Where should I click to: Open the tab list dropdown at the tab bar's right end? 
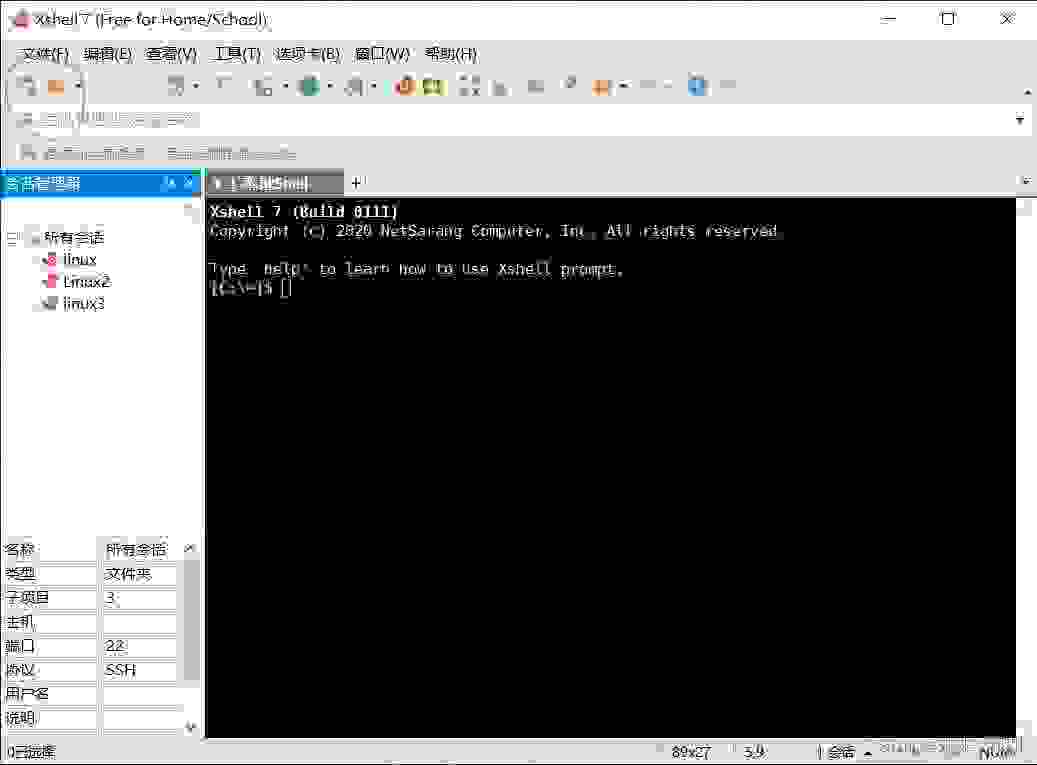click(x=1026, y=181)
